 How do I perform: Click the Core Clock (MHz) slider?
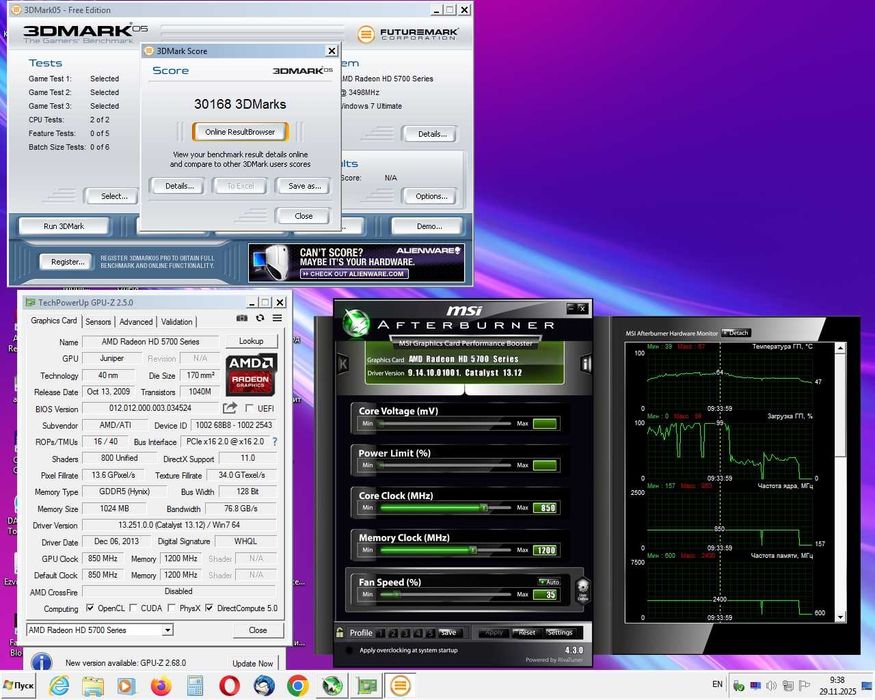445,508
